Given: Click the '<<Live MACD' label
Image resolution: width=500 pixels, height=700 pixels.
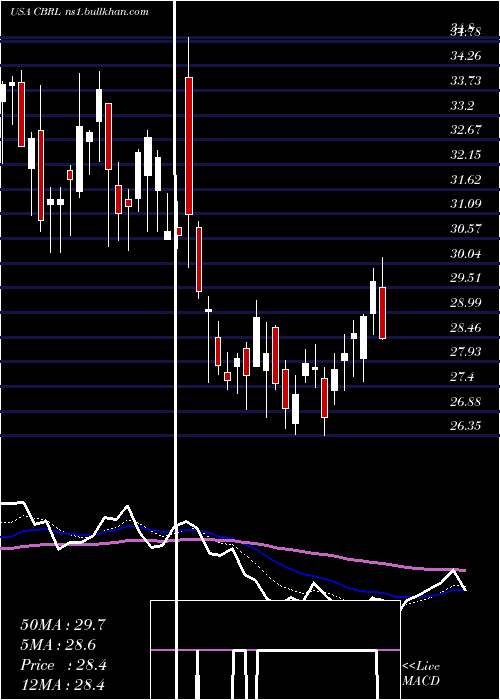Looking at the screenshot, I should point(421,673).
